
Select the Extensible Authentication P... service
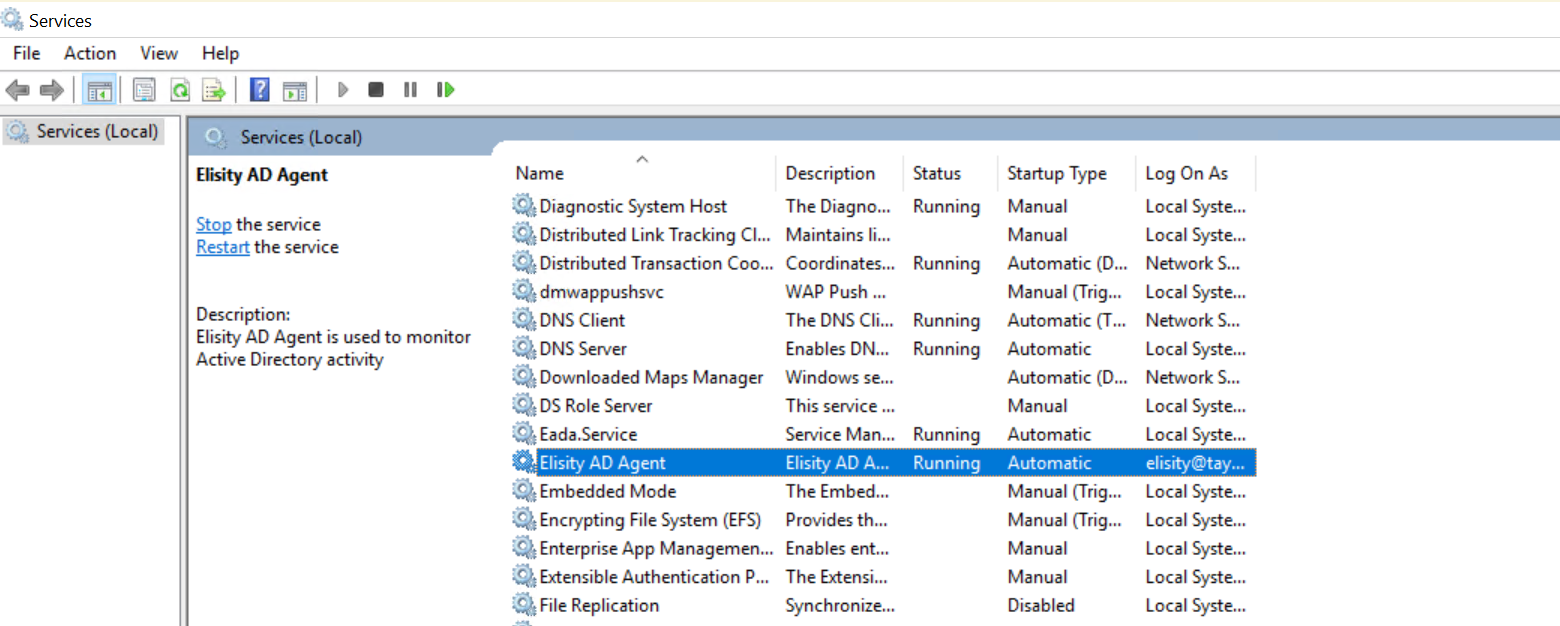(883, 577)
